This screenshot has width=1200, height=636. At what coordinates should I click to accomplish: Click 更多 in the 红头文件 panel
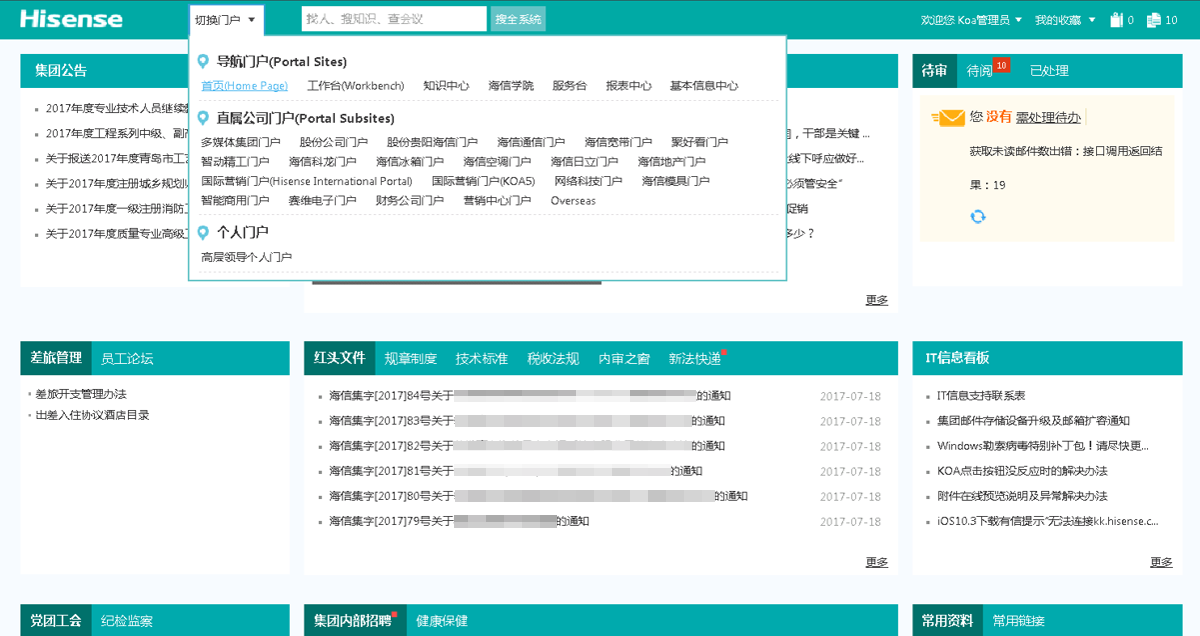877,562
